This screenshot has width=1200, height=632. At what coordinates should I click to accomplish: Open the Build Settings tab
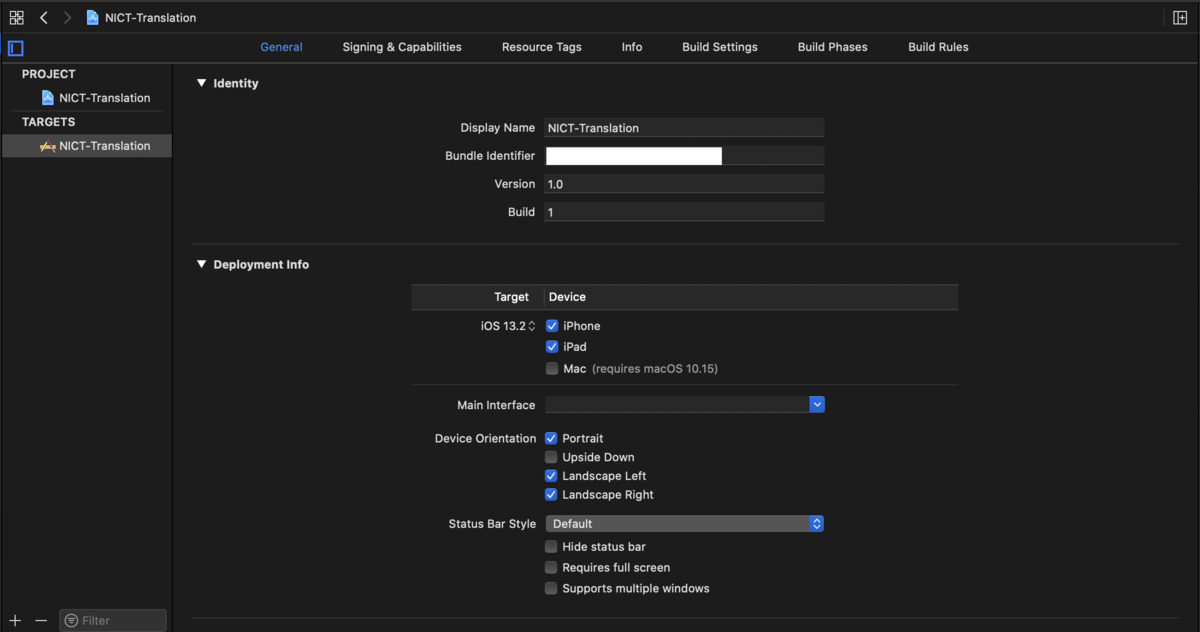coord(720,47)
